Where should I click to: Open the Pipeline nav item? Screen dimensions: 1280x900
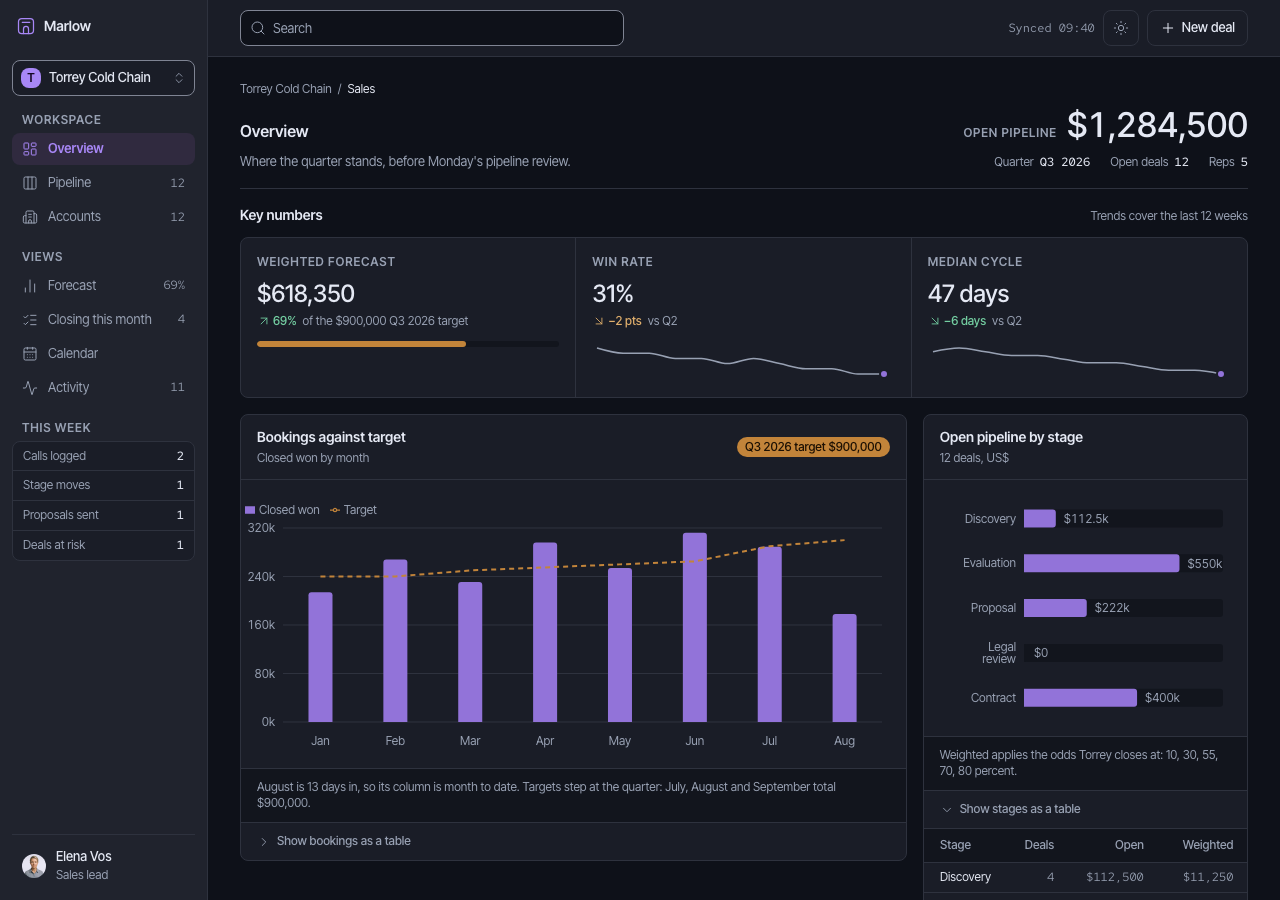103,183
